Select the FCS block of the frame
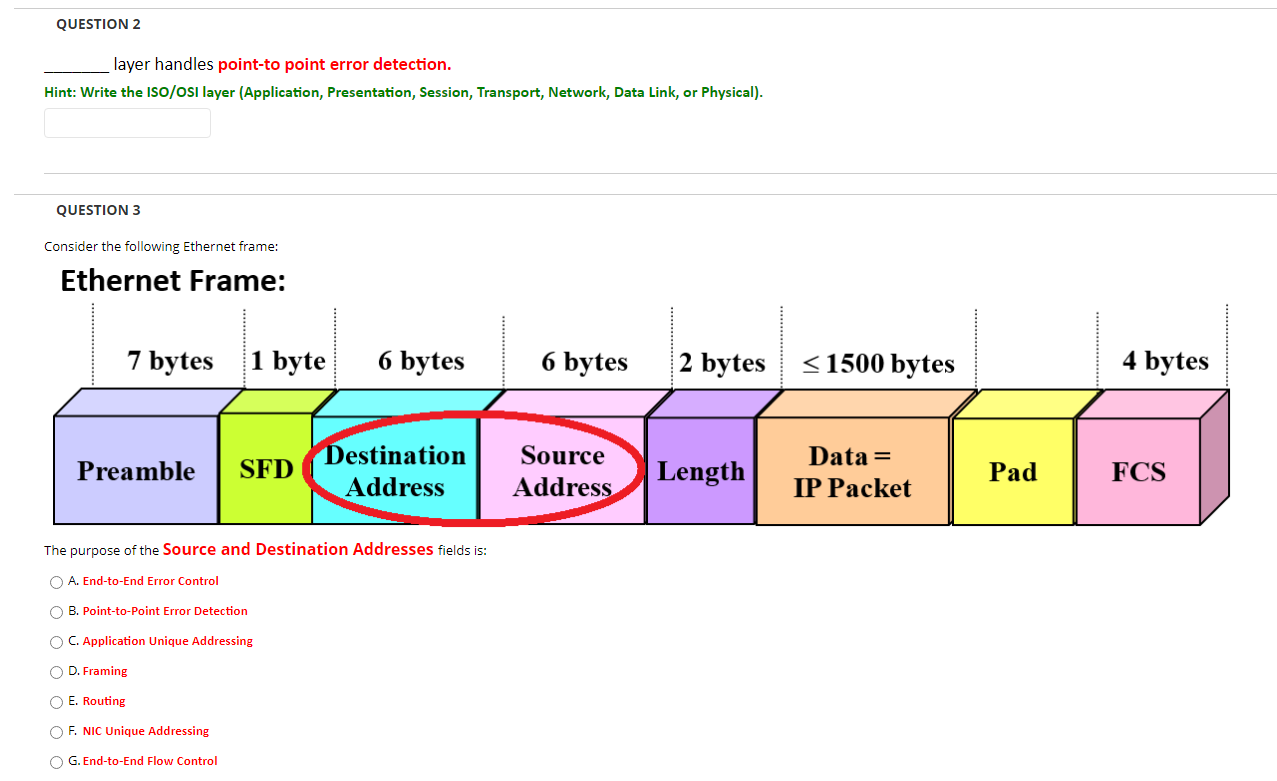This screenshot has width=1277, height=781. coord(1140,471)
